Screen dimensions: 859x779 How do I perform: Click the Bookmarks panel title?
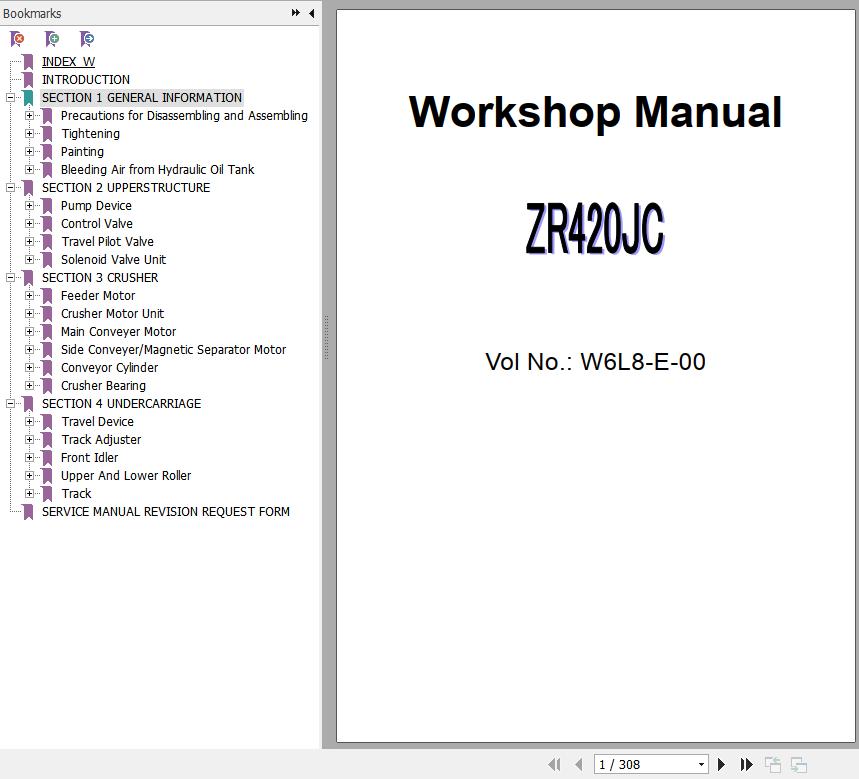(x=32, y=13)
